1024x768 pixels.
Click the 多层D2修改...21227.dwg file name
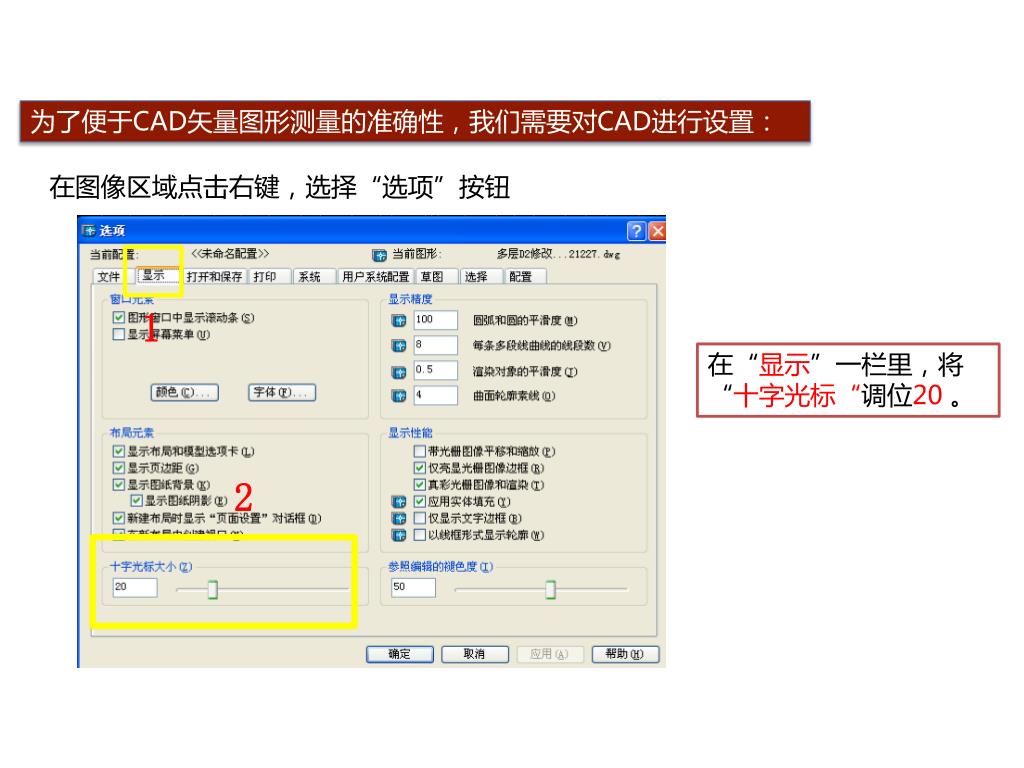558,254
